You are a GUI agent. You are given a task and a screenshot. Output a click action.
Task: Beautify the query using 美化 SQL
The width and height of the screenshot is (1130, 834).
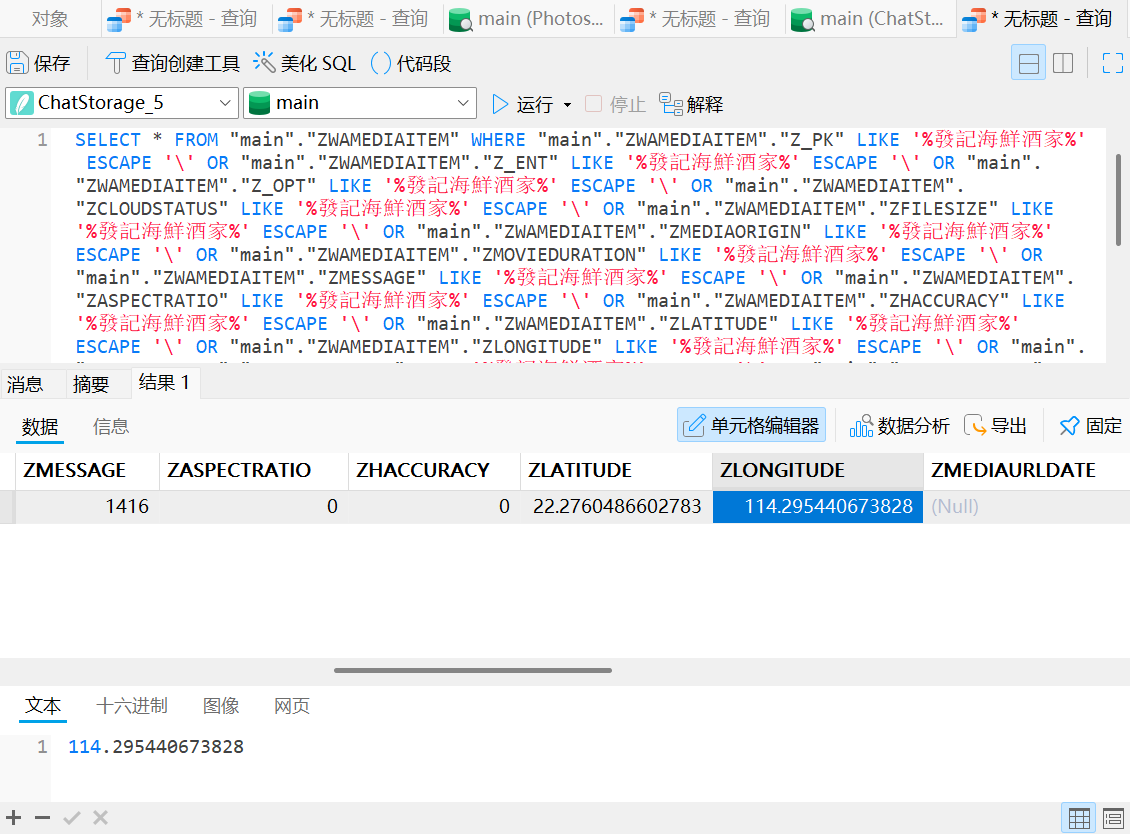[x=305, y=63]
